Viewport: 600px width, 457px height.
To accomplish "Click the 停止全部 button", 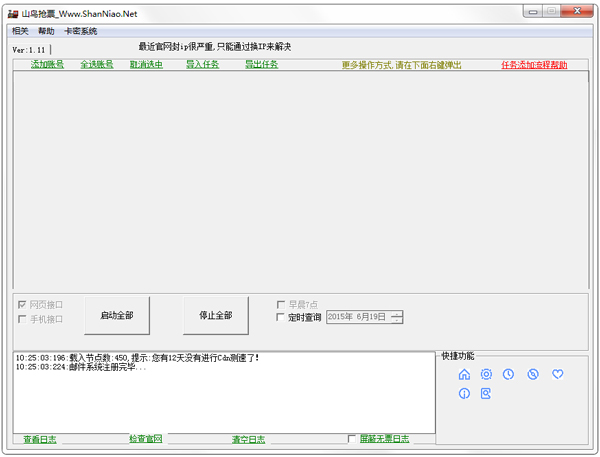I will pyautogui.click(x=216, y=315).
